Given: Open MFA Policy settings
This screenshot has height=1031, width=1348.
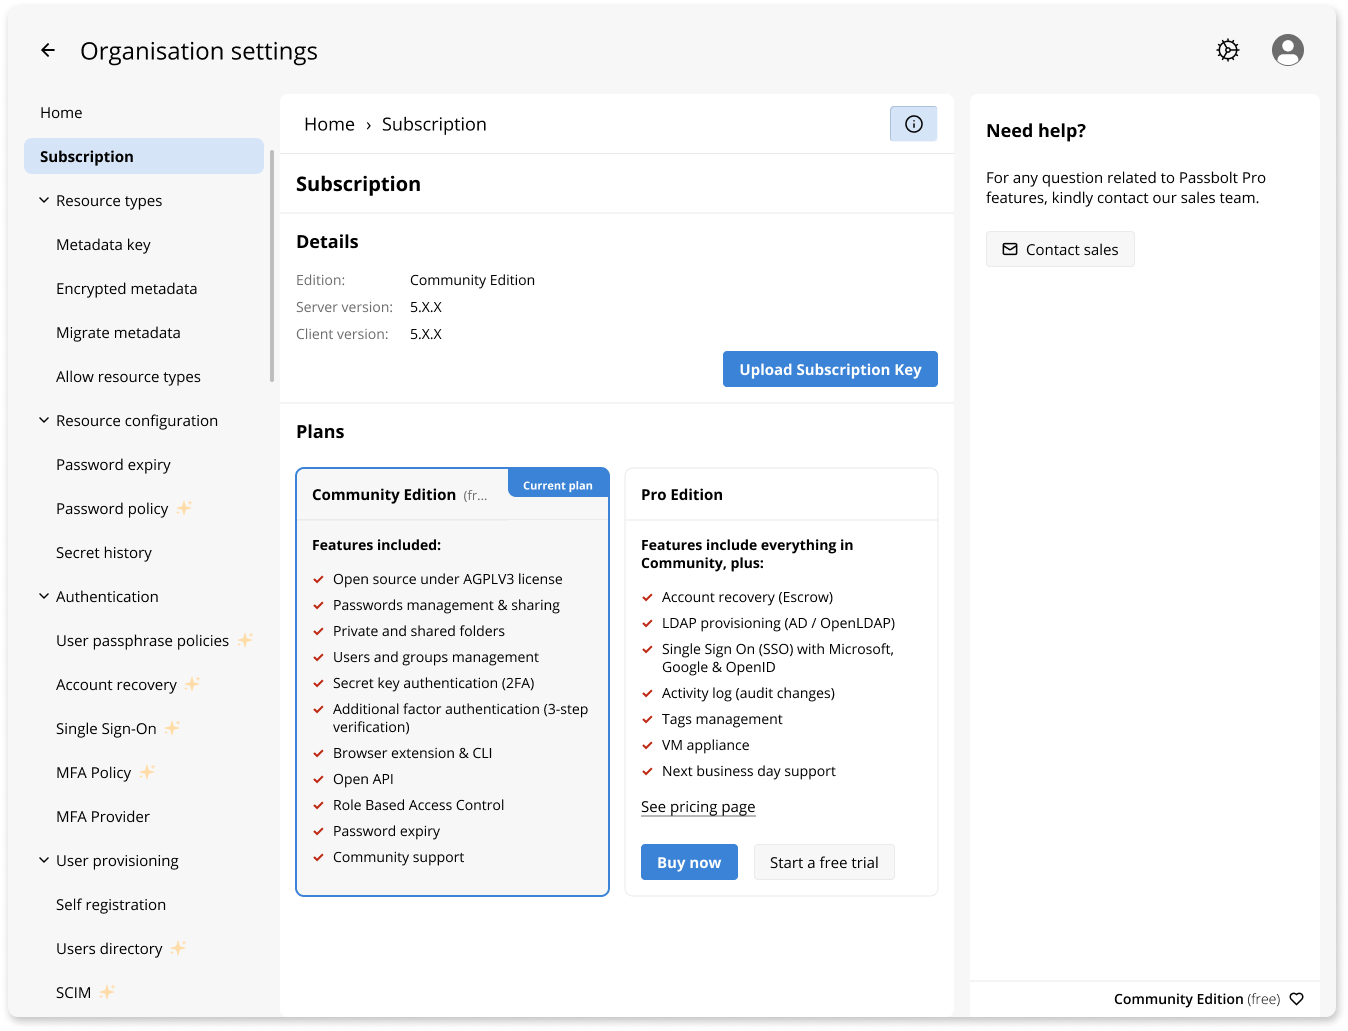Looking at the screenshot, I should coord(93,773).
